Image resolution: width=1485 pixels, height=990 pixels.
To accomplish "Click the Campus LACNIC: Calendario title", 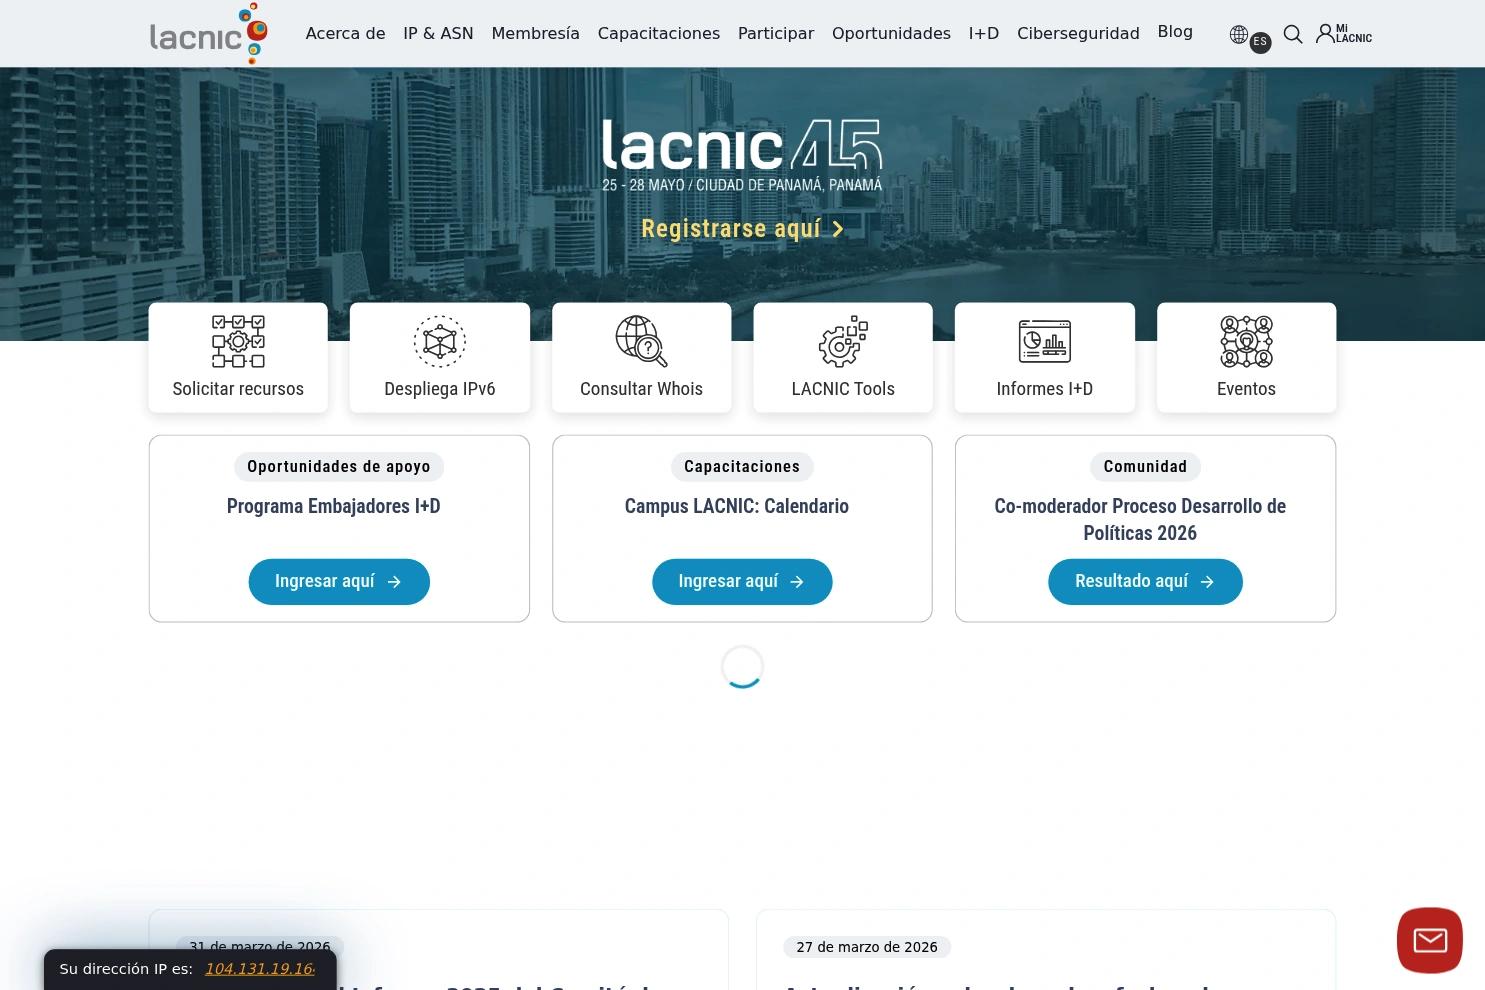I will click(x=737, y=507).
